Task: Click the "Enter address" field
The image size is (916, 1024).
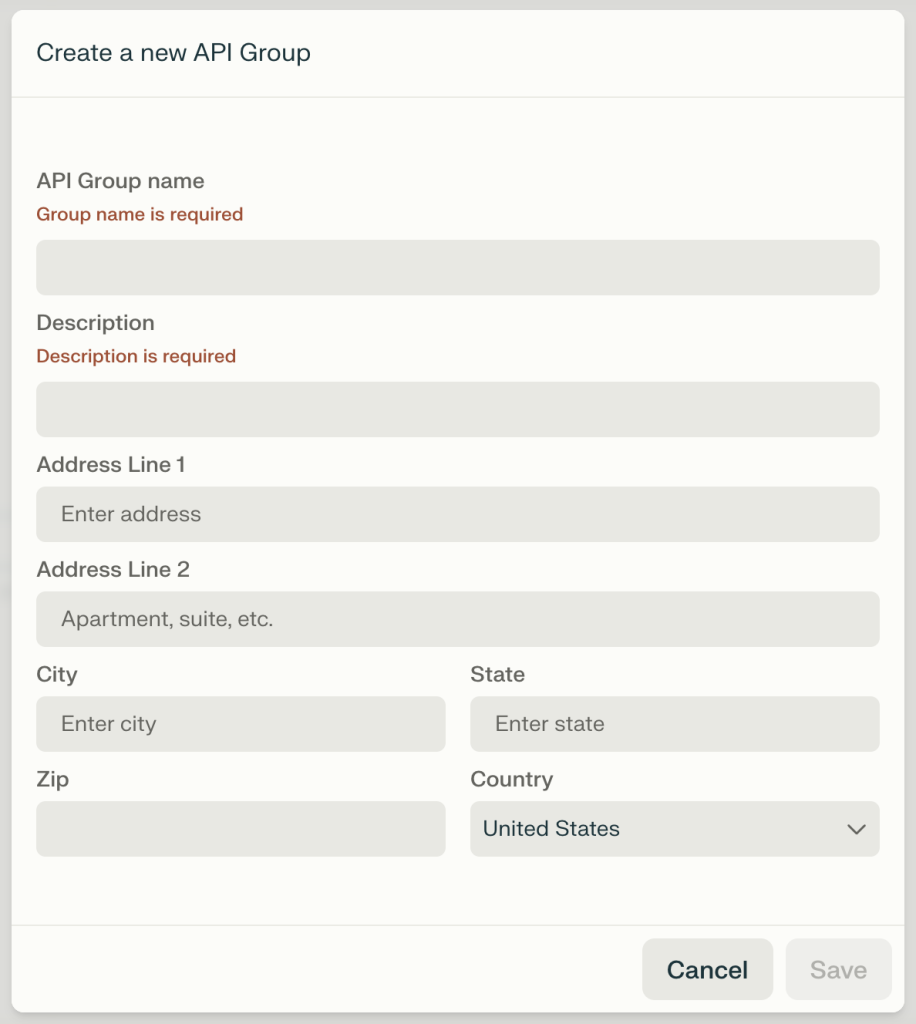Action: coord(458,514)
